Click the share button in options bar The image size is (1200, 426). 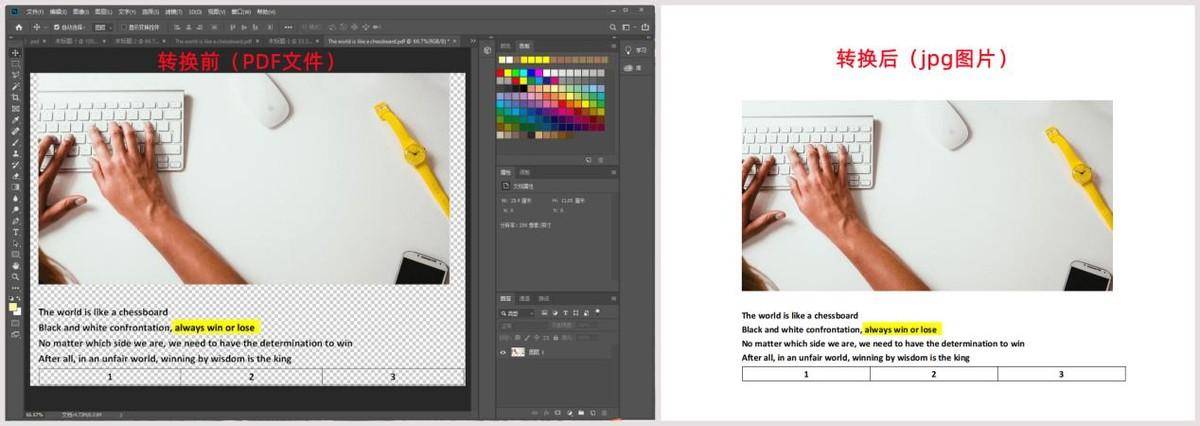[x=645, y=27]
